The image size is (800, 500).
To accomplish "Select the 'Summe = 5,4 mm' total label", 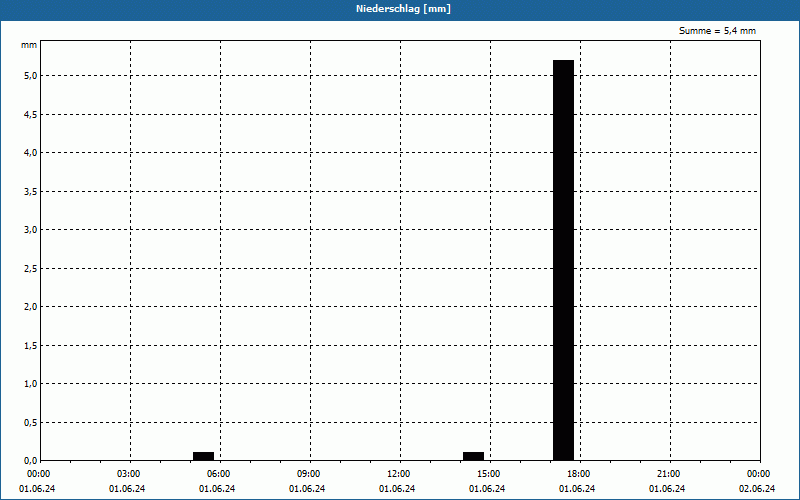I will [717, 31].
